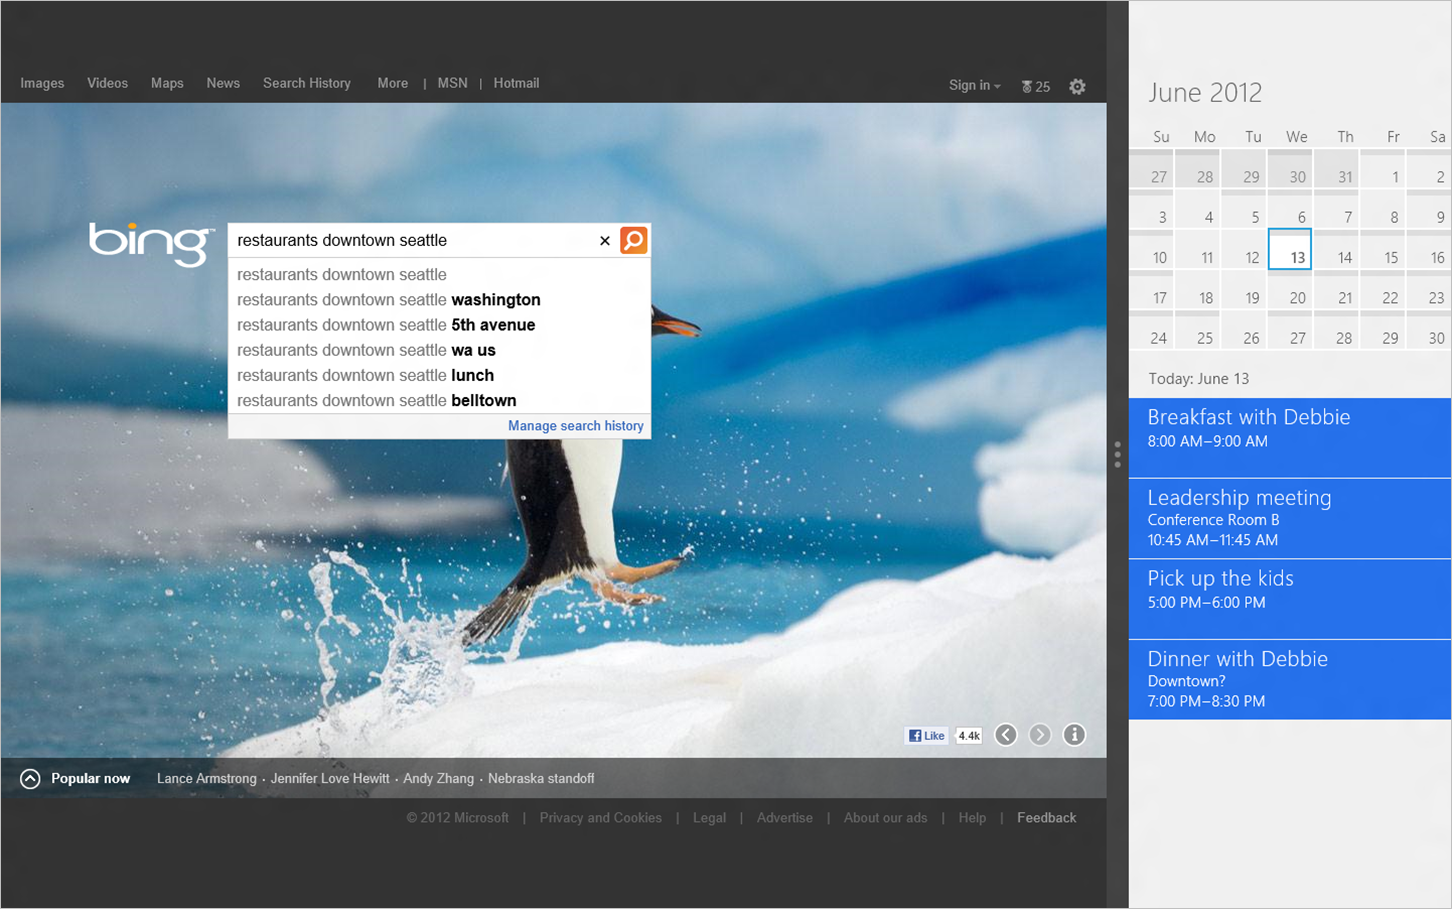Select suggestion ending with washington

(439, 300)
